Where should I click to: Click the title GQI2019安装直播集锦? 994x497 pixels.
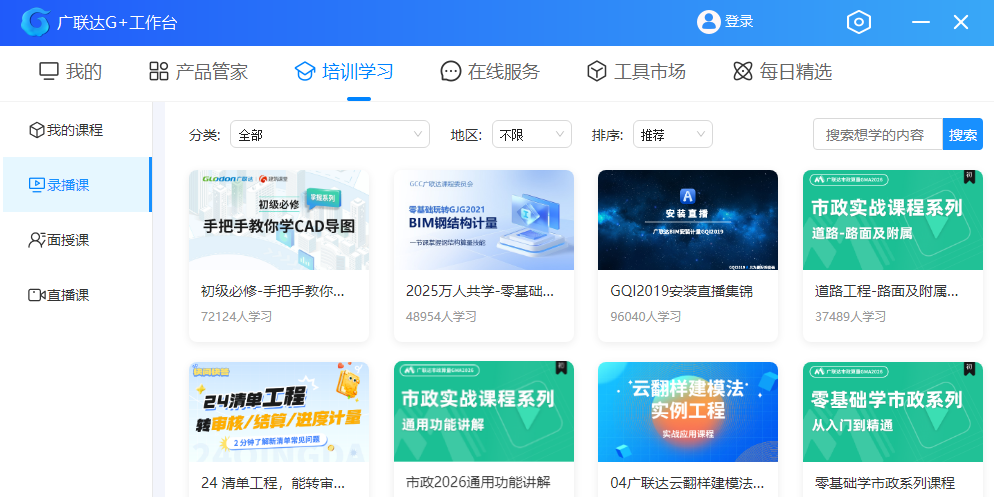(681, 292)
